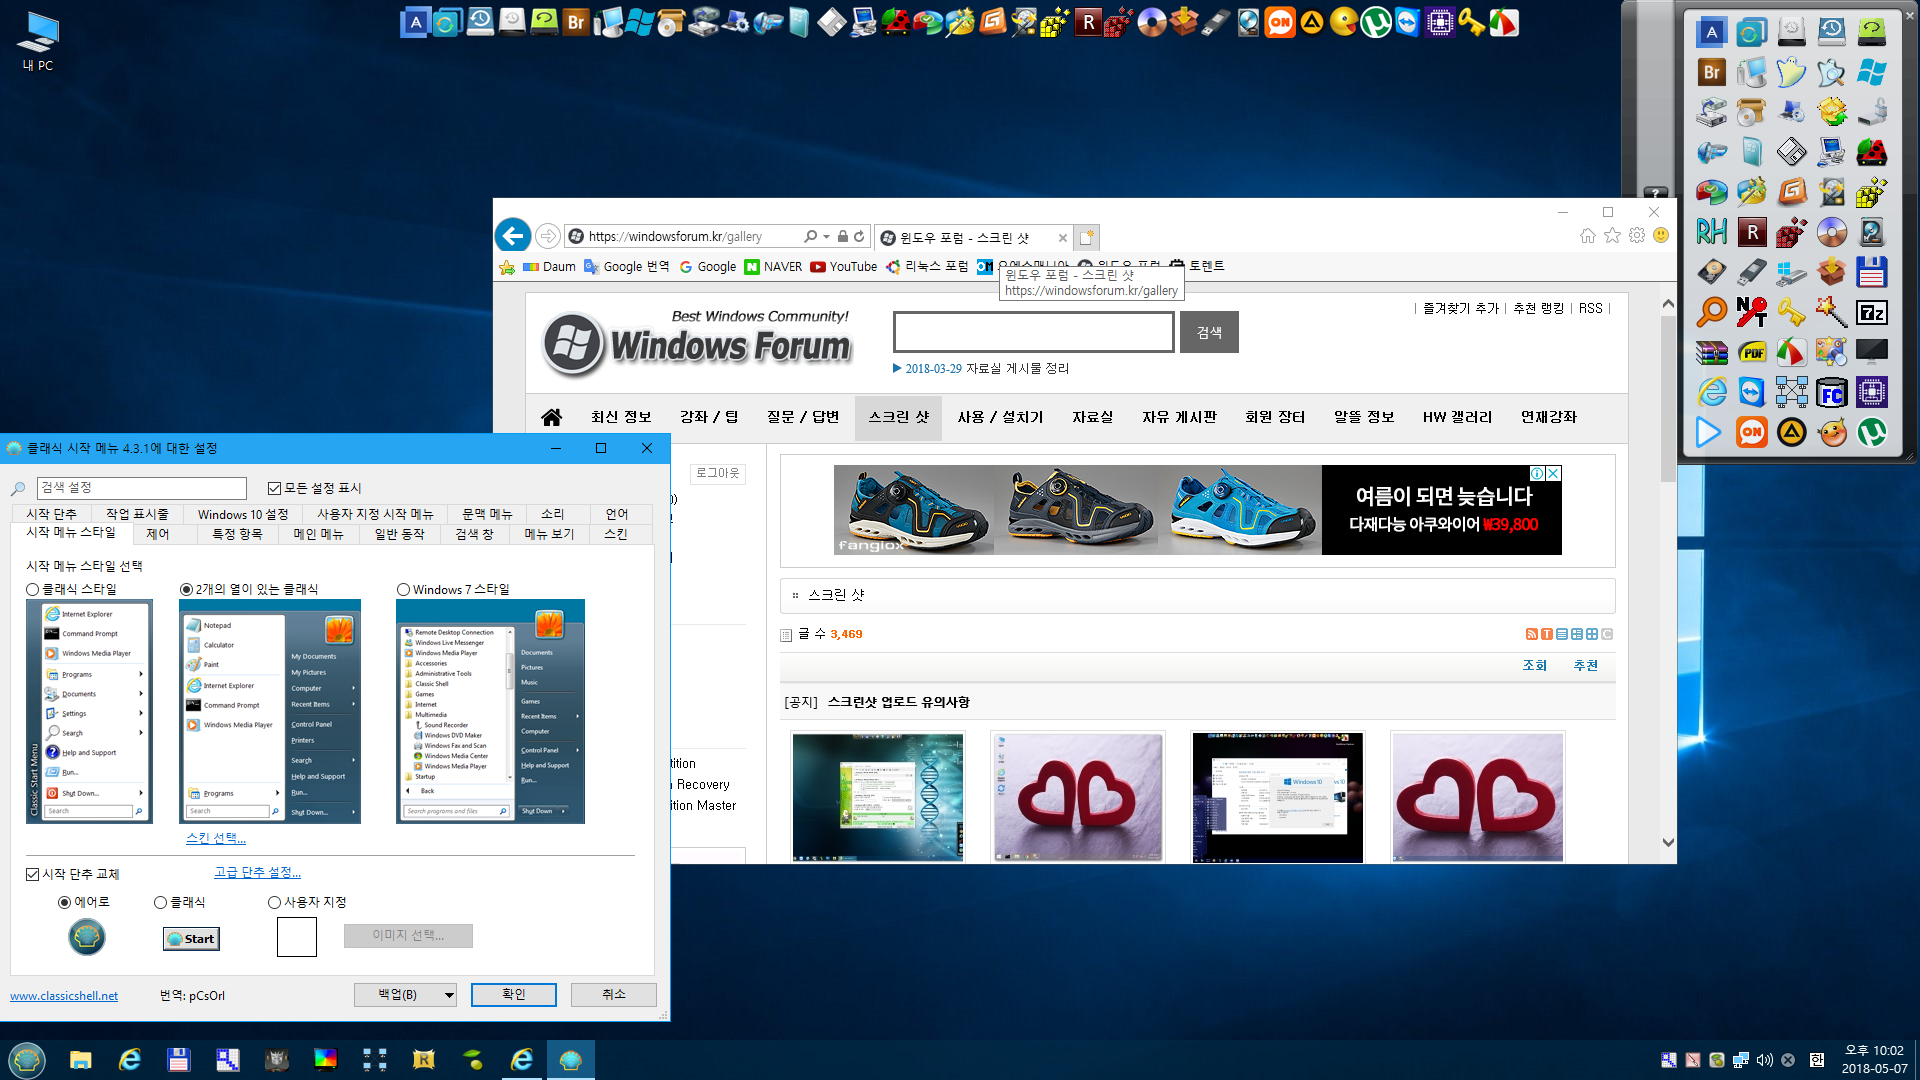Open blue floppy disk icon in side panel

(1871, 272)
